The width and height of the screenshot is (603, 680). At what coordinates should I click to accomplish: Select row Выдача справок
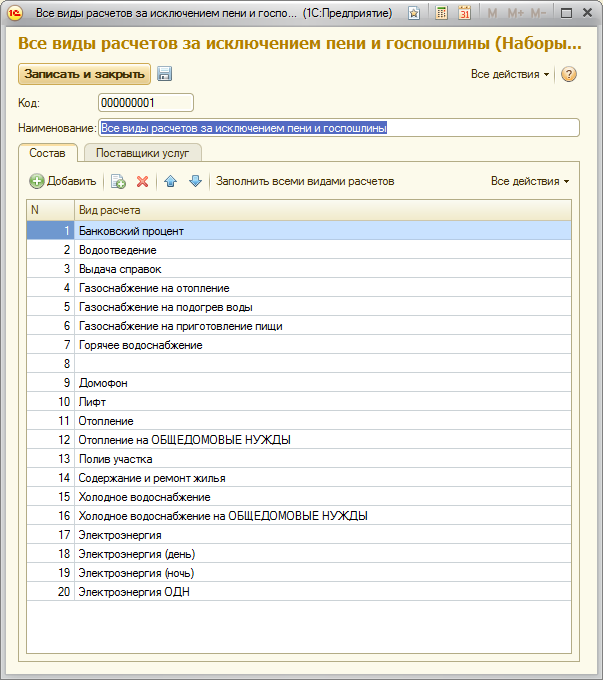(299, 269)
